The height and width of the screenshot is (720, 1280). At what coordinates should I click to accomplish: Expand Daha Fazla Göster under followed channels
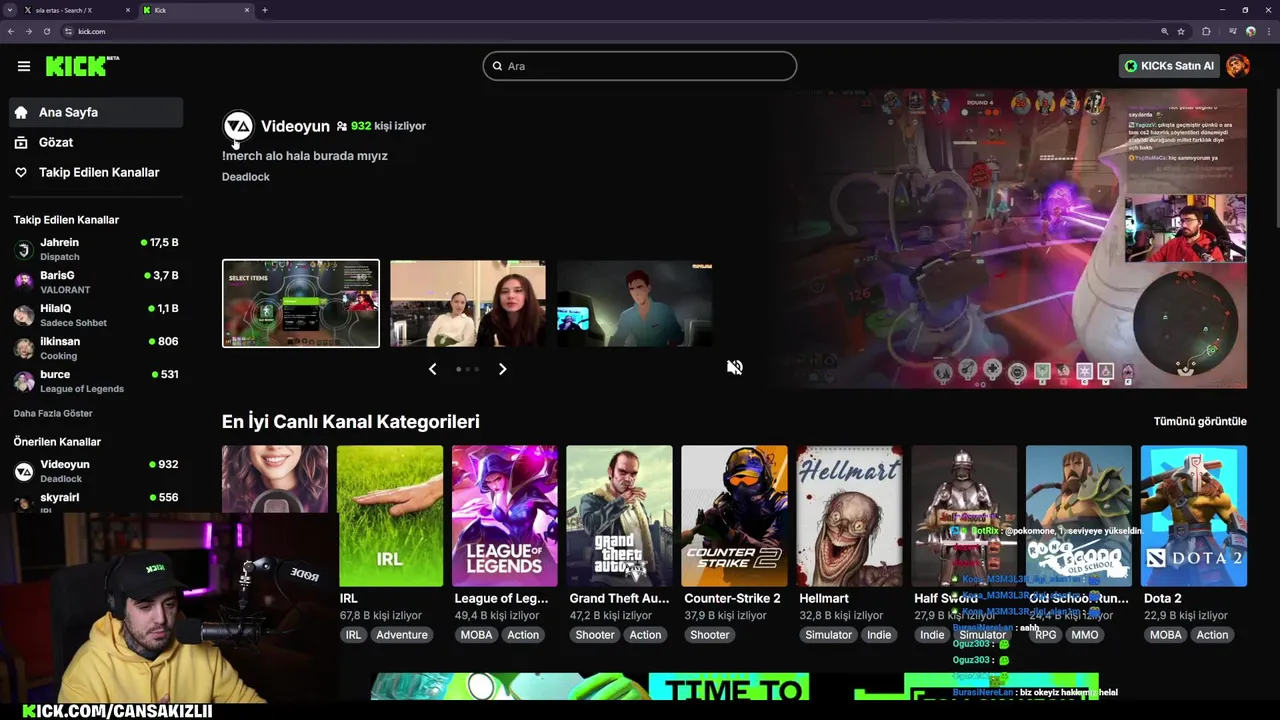click(53, 413)
